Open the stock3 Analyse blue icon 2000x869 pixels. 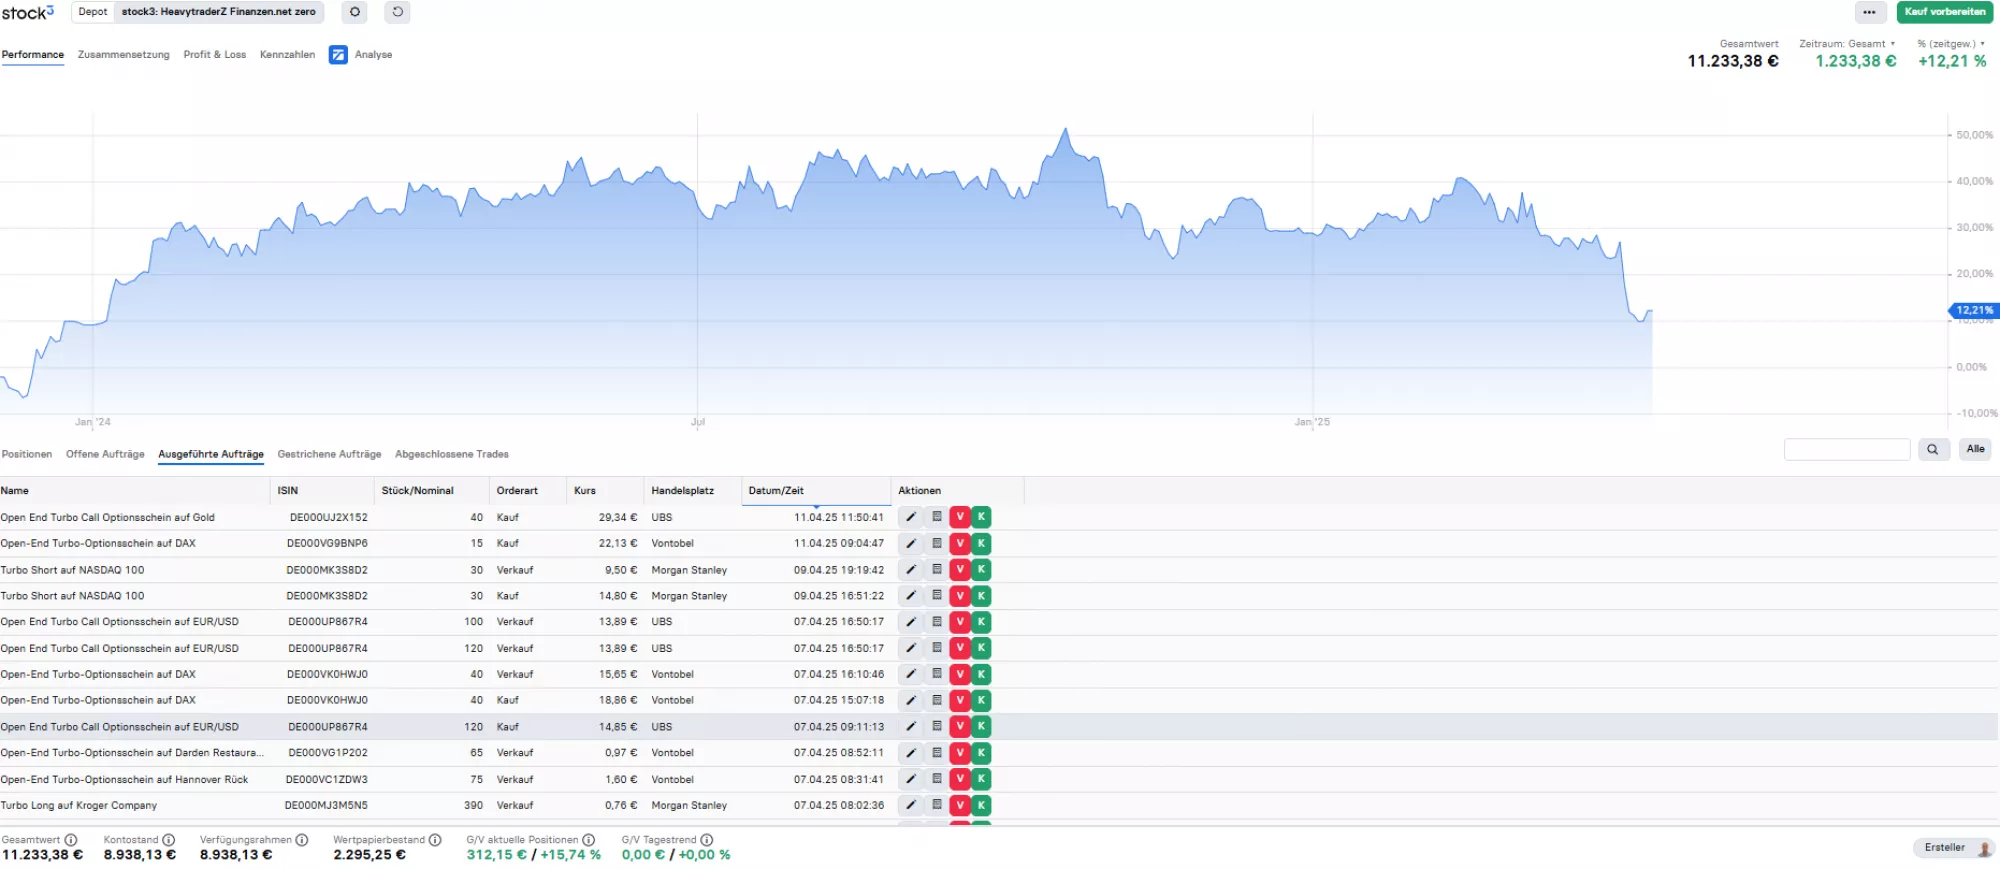click(338, 55)
